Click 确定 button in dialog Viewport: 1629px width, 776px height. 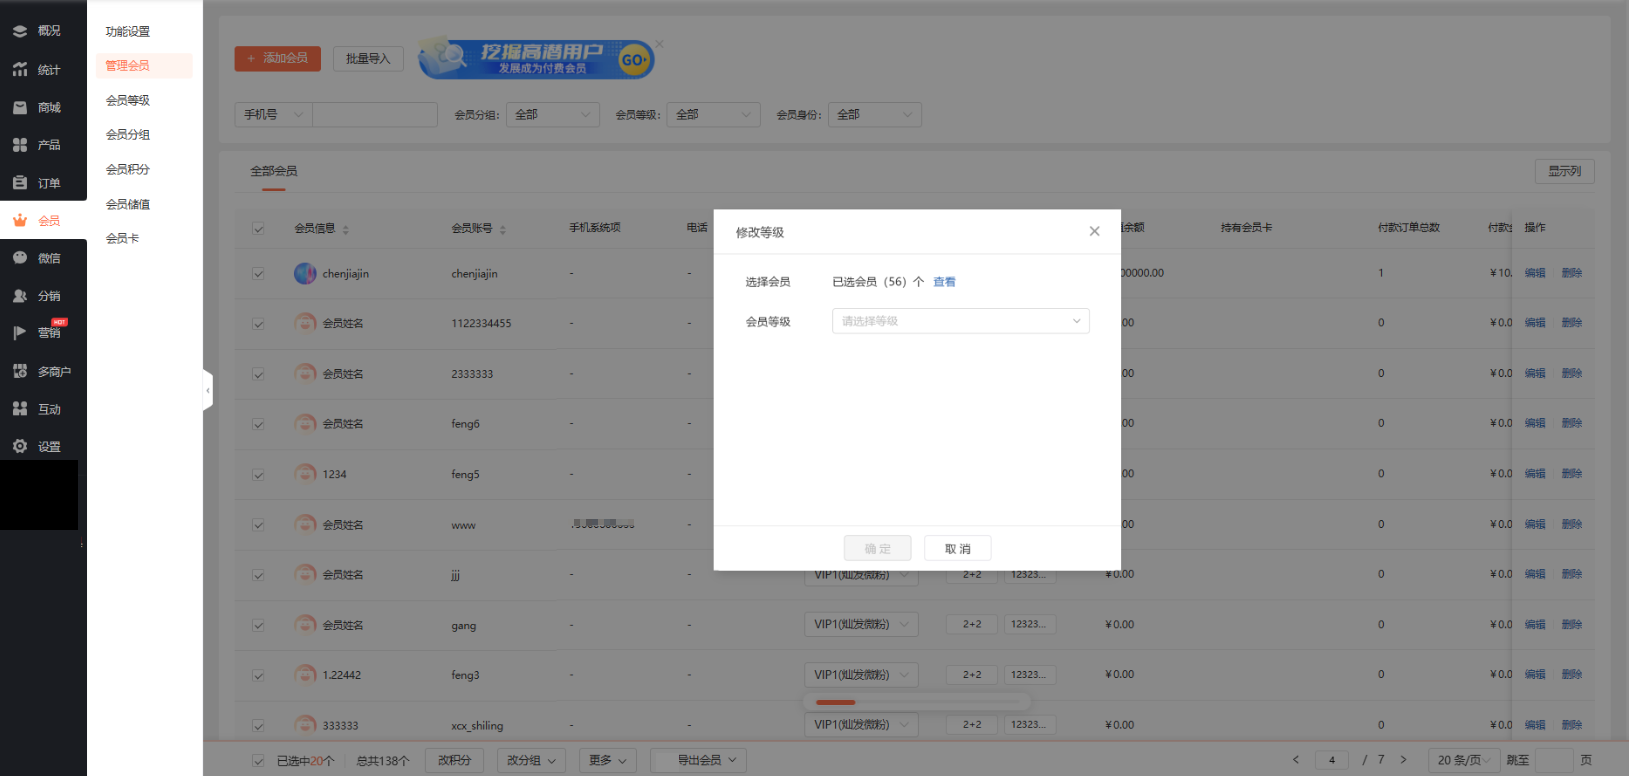pos(878,548)
